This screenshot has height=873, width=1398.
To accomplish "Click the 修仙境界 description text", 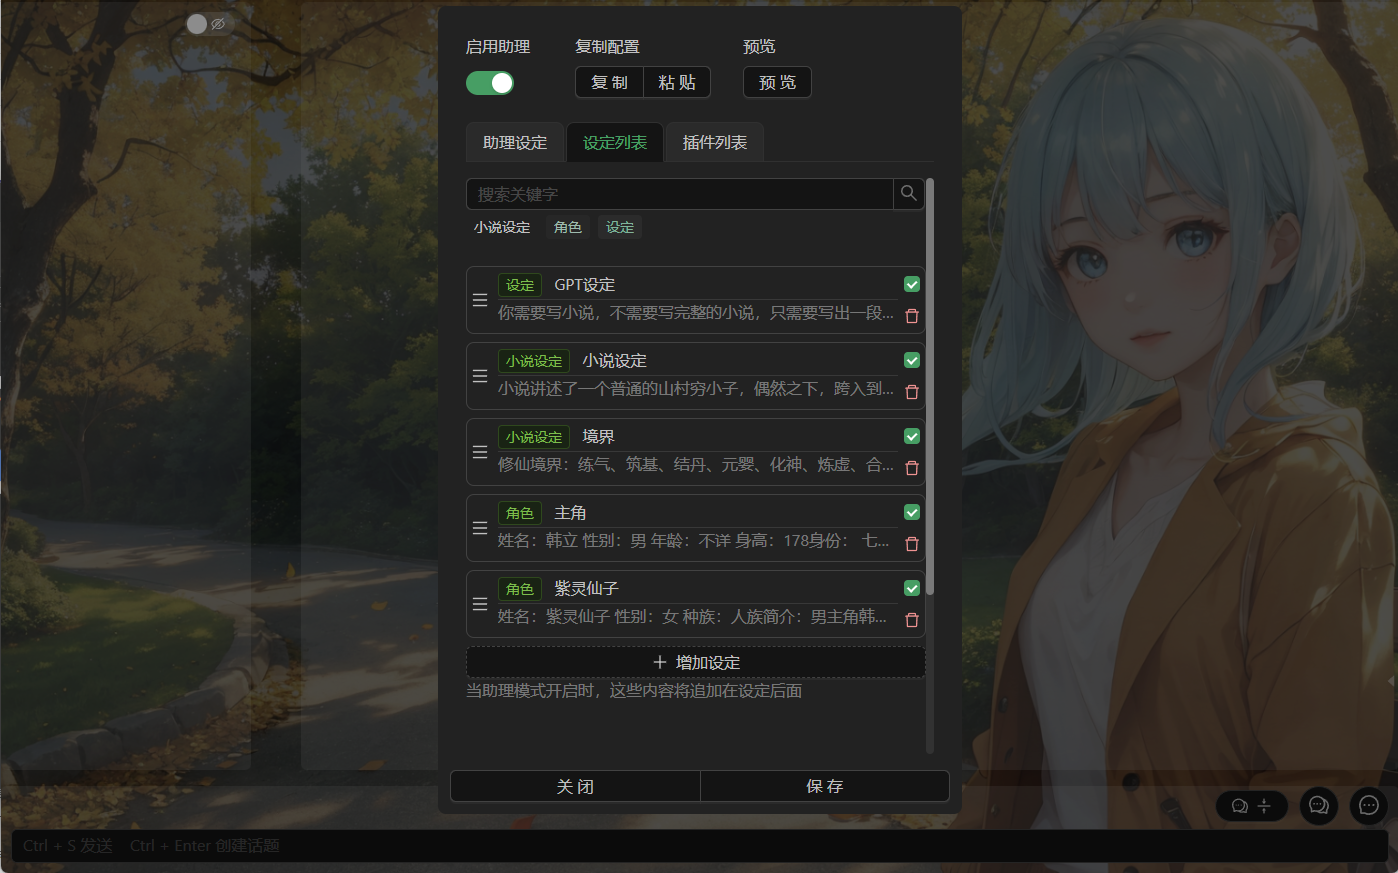I will (x=696, y=465).
